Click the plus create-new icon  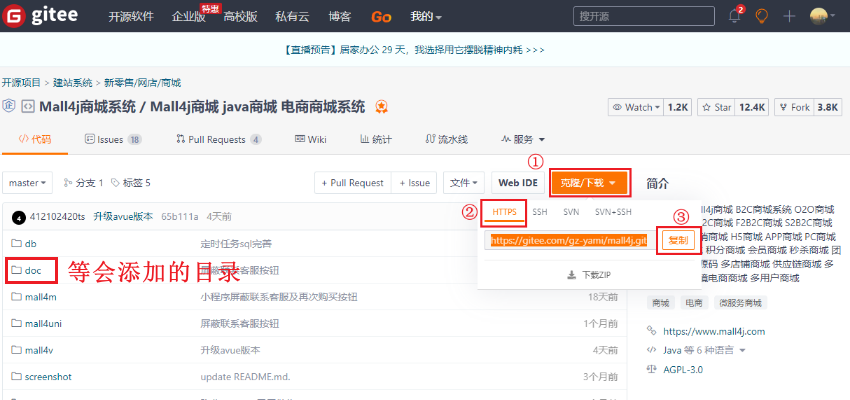click(x=789, y=16)
